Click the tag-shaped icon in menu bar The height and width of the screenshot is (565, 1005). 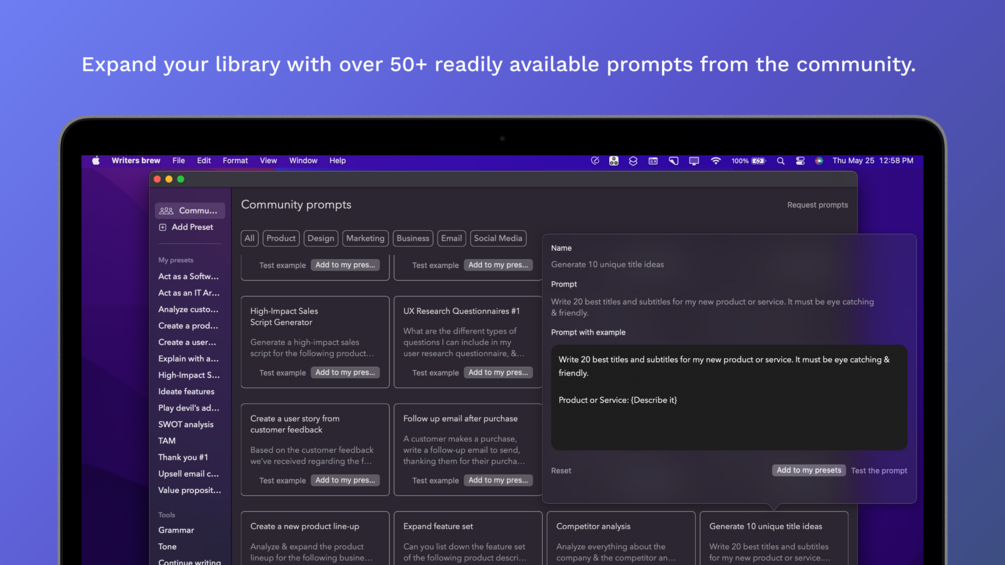[673, 161]
